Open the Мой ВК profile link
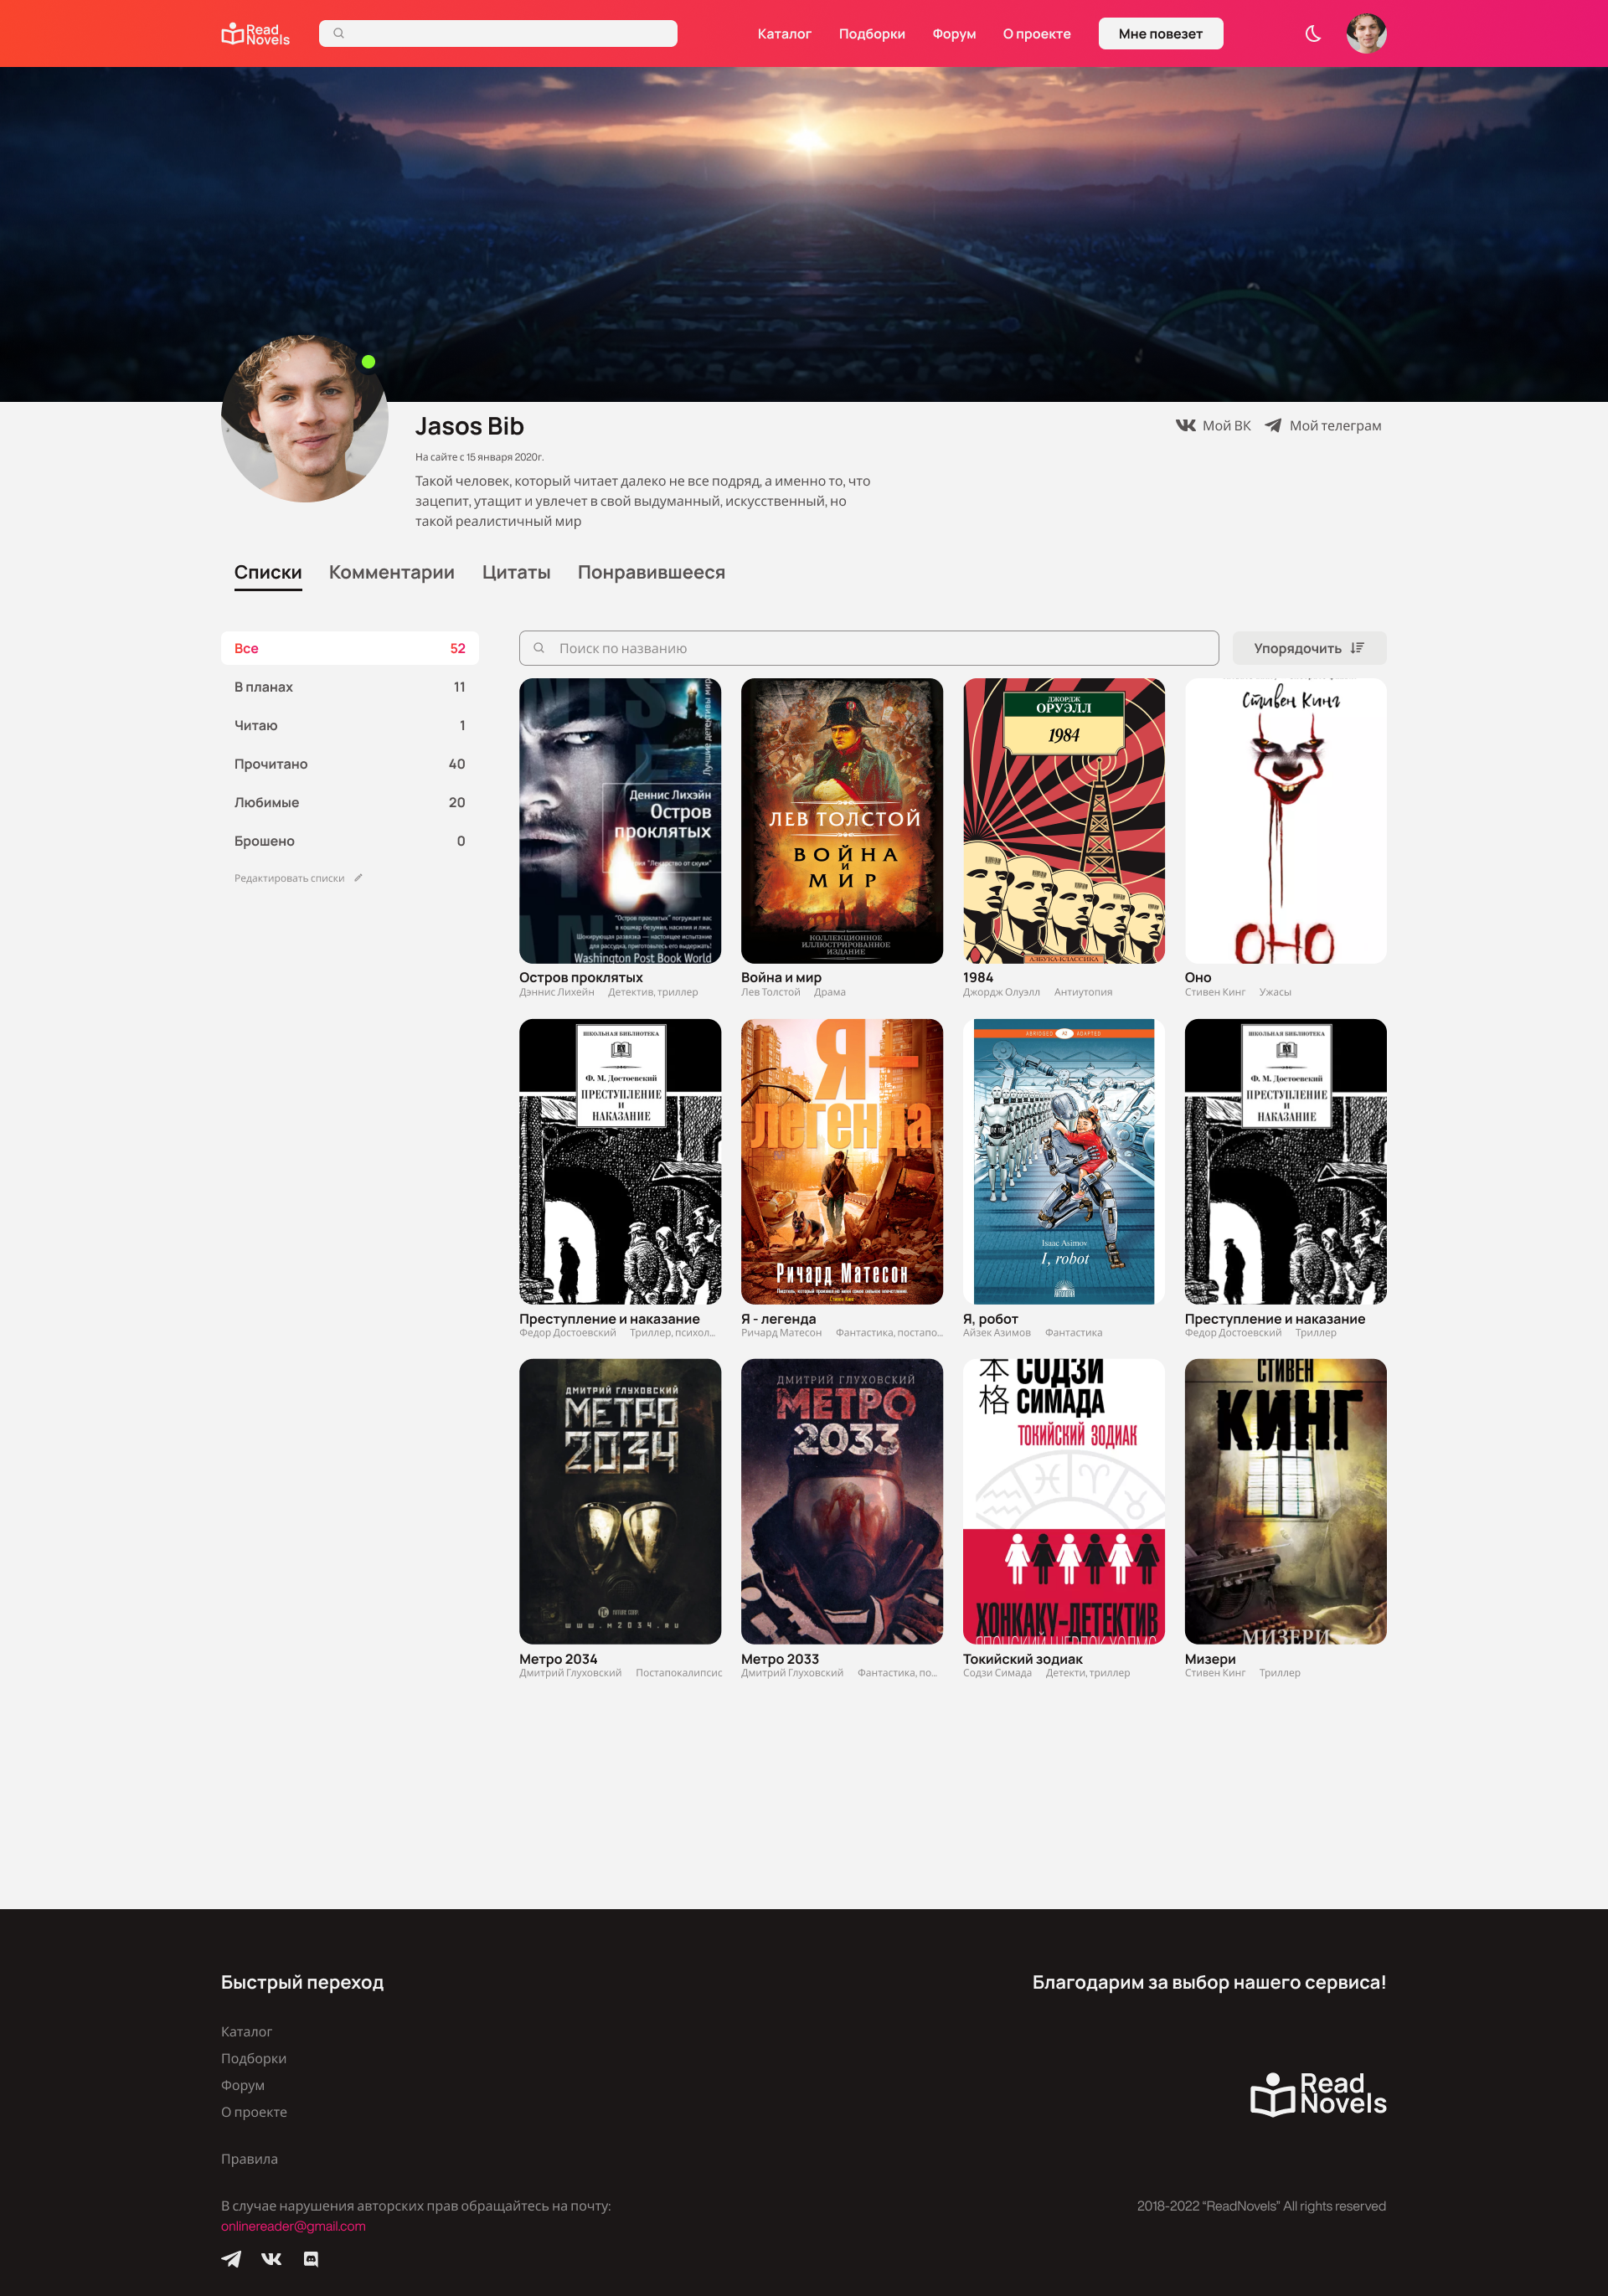Screen dimensions: 1608x2296 pyautogui.click(x=1213, y=425)
